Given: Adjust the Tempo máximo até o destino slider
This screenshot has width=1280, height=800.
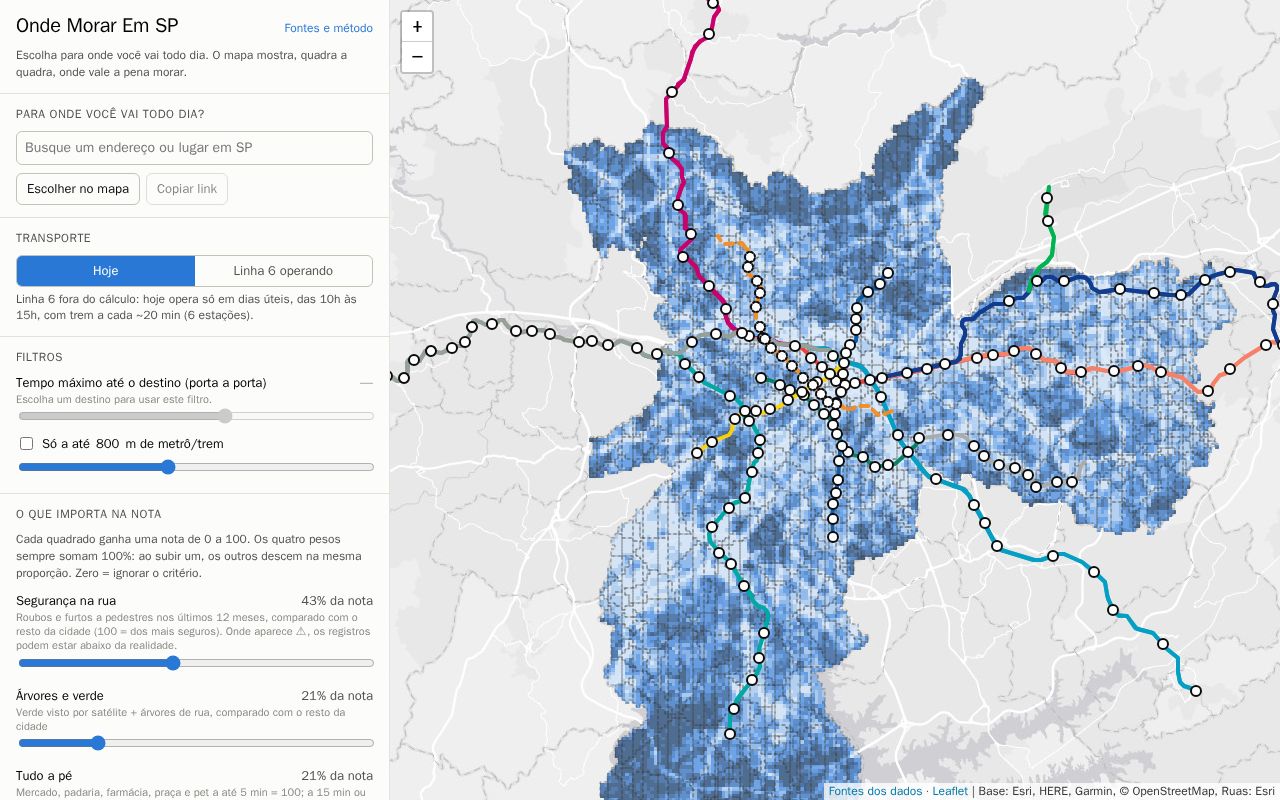Looking at the screenshot, I should [x=196, y=416].
